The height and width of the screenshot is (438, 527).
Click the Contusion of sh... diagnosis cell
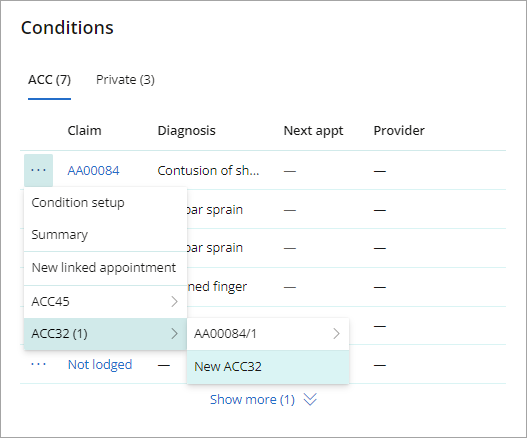208,171
